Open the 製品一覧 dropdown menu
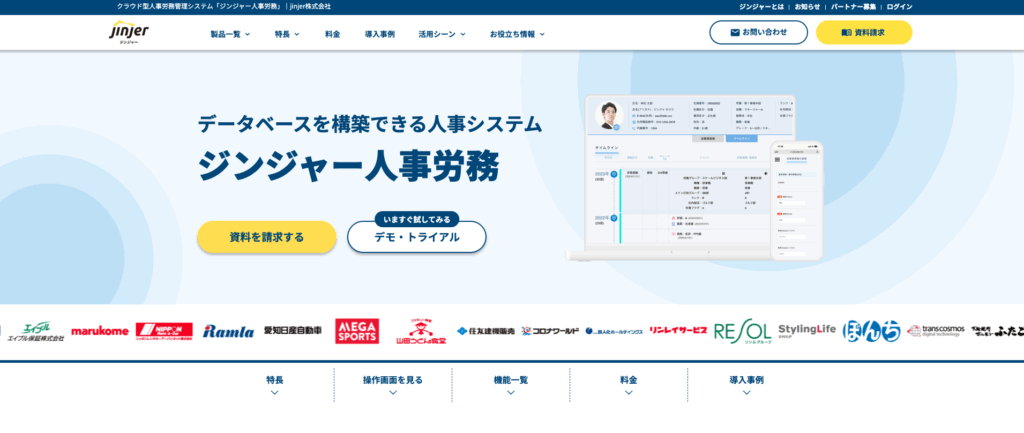 pos(230,34)
